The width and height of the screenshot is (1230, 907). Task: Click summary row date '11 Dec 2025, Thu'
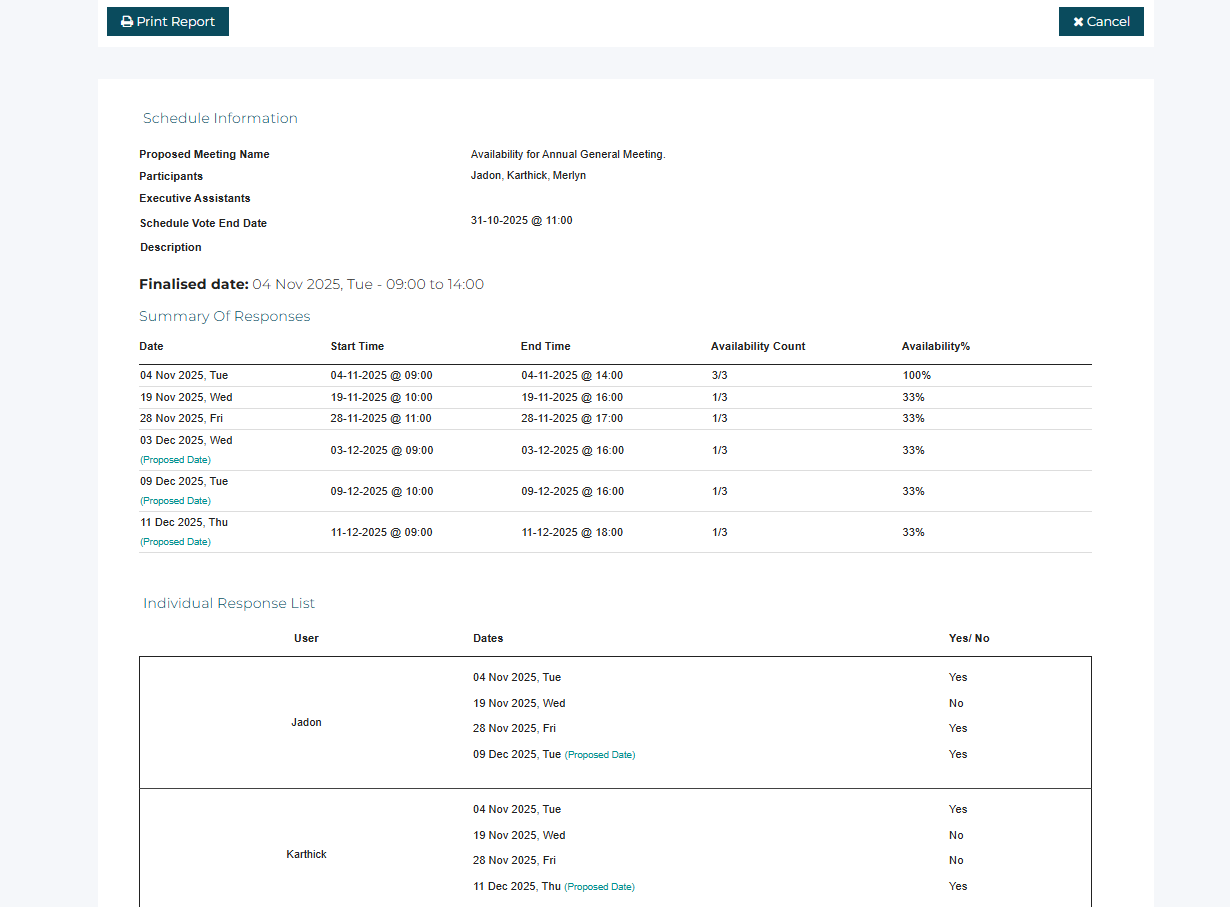point(184,522)
